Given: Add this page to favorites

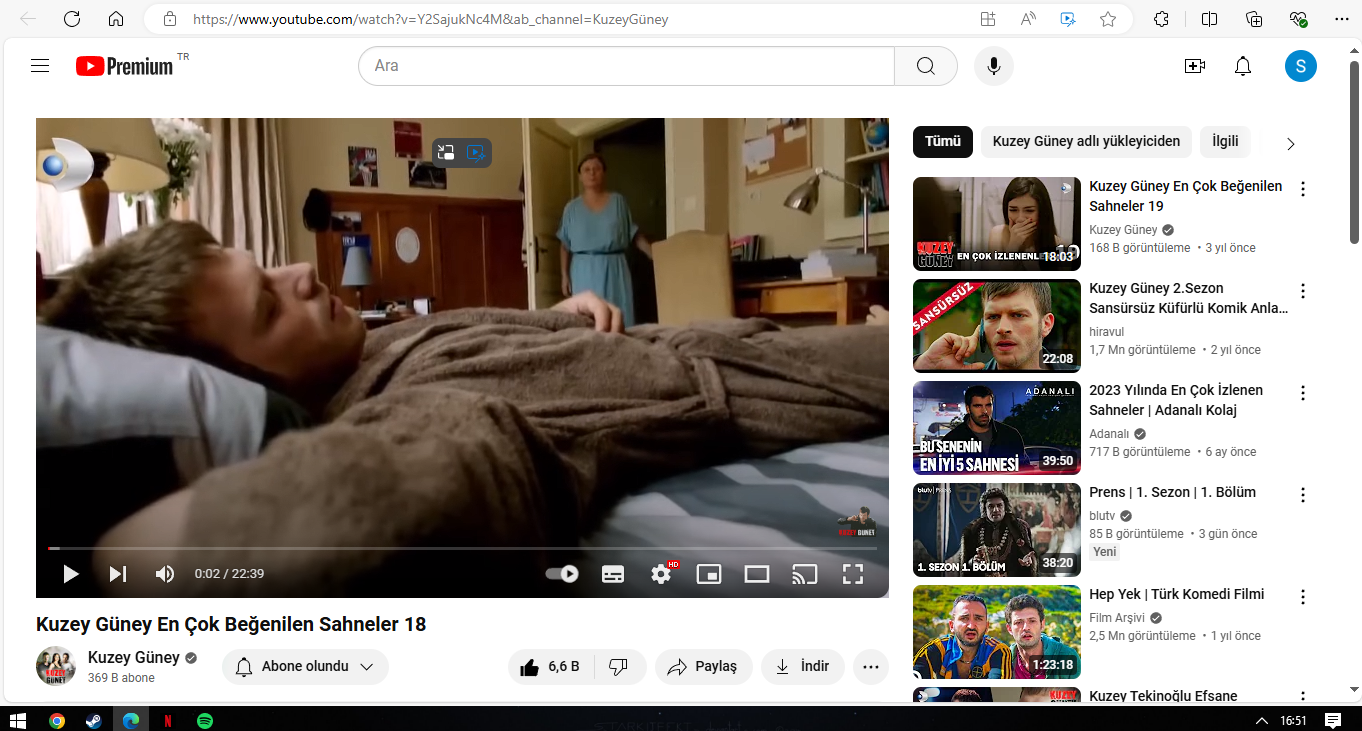Looking at the screenshot, I should click(x=1108, y=19).
